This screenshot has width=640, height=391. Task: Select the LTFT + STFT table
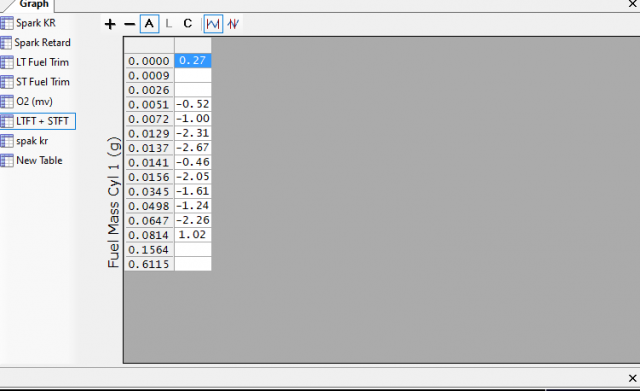(x=42, y=121)
